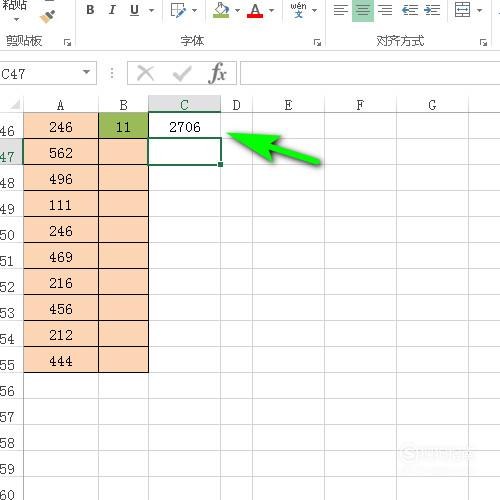Select column B header
This screenshot has width=500, height=500.
click(x=123, y=105)
